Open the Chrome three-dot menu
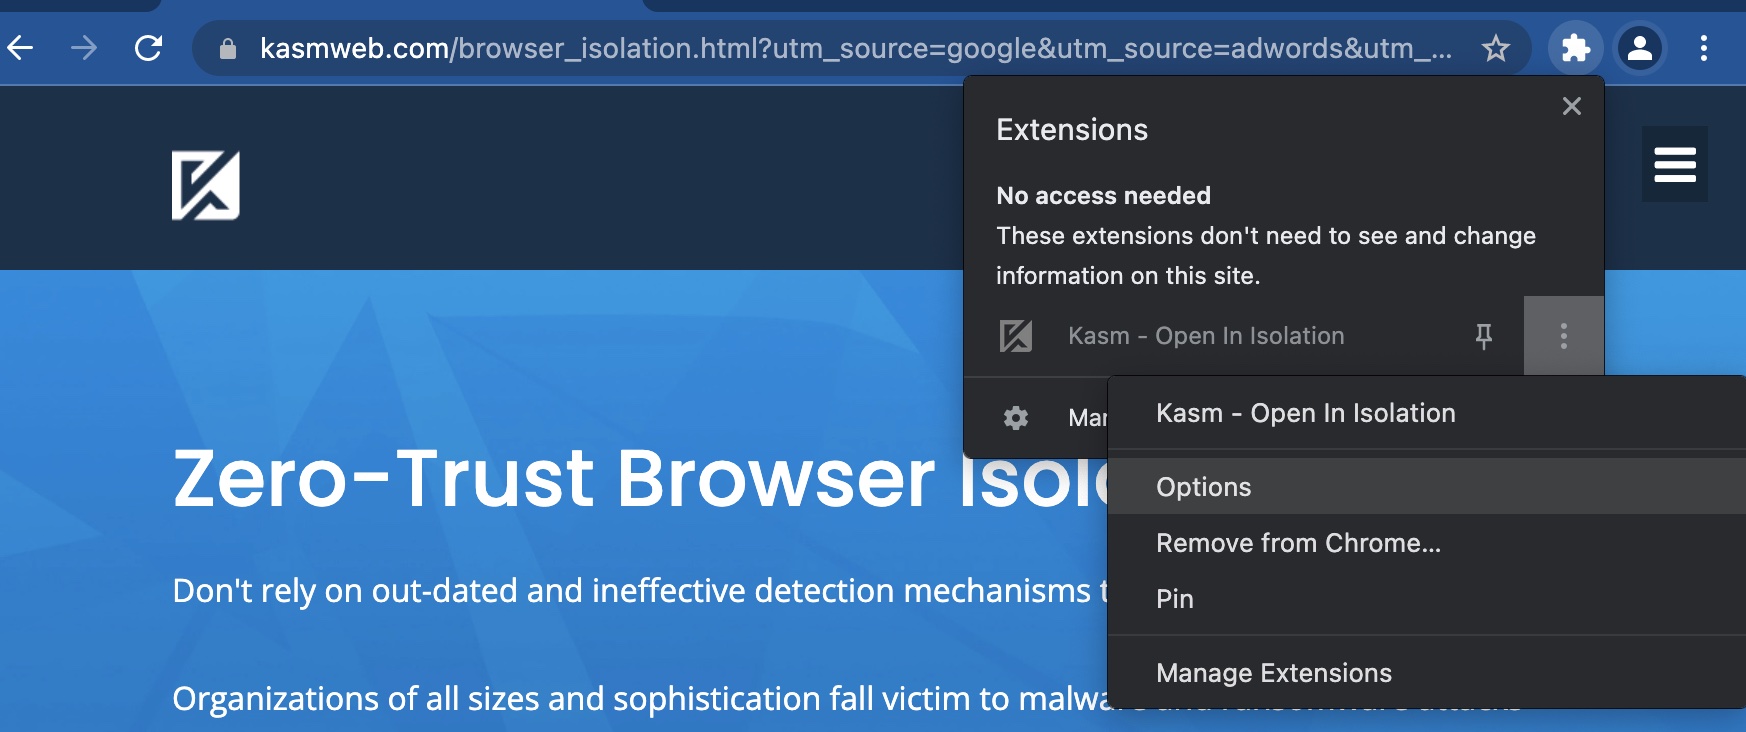The image size is (1746, 732). click(x=1704, y=48)
